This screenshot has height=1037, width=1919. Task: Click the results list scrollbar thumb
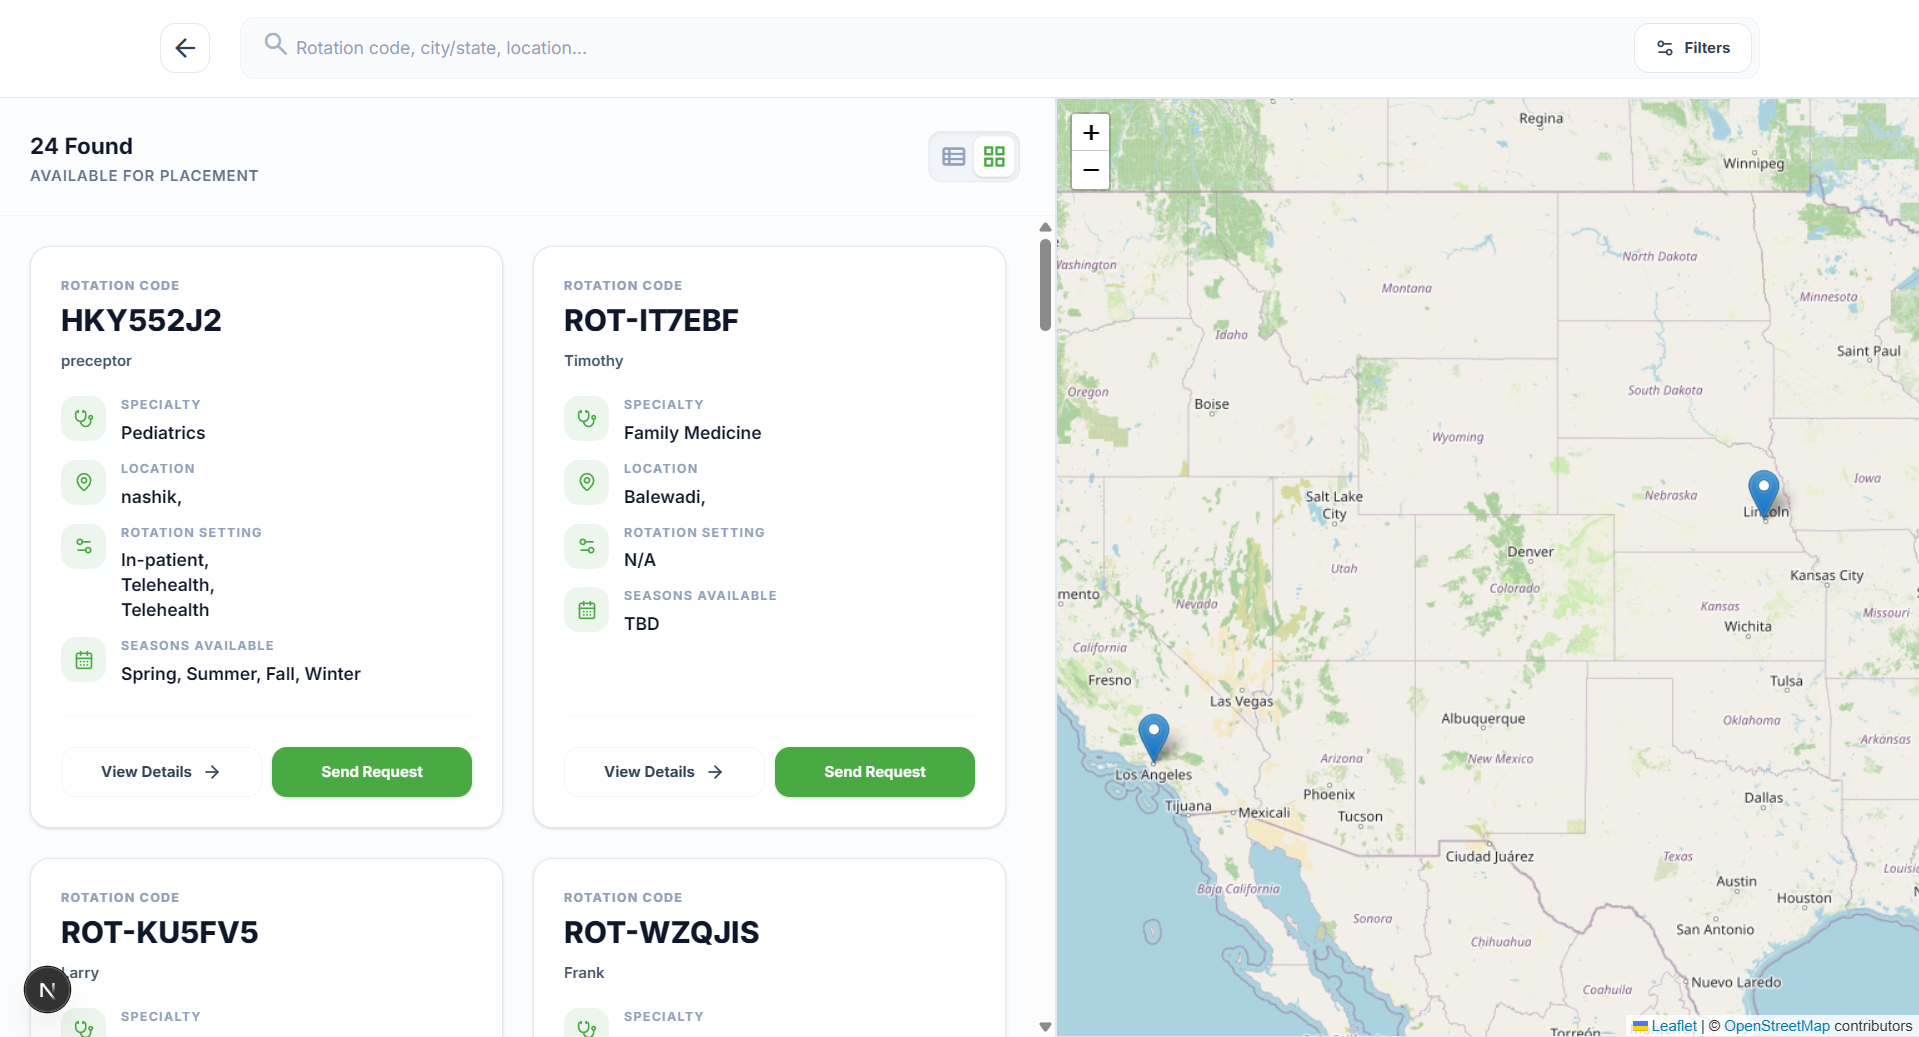tap(1045, 285)
